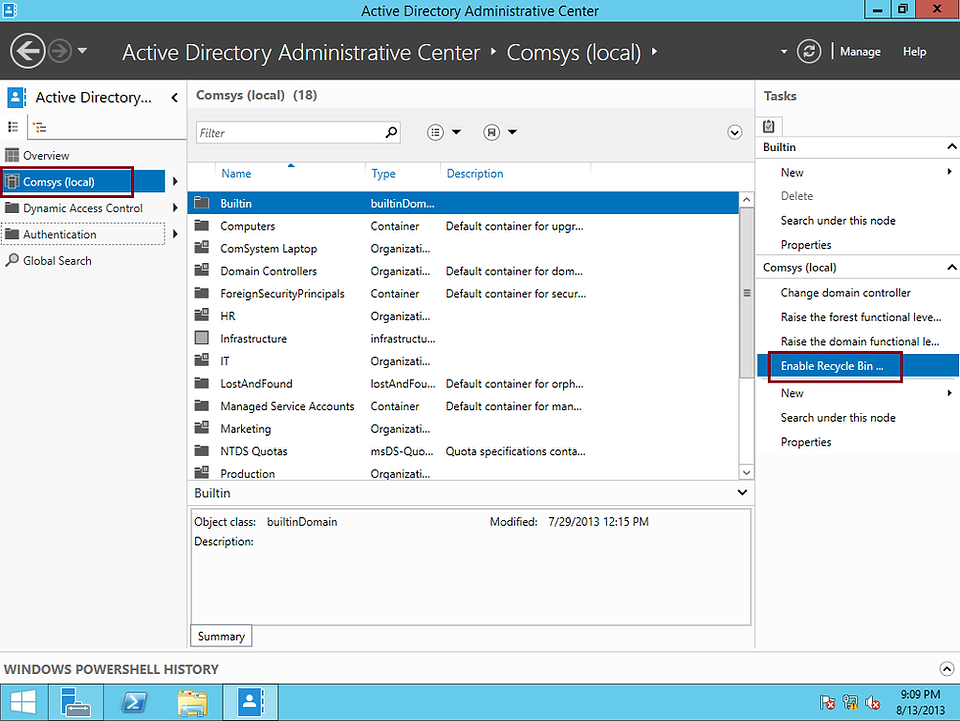This screenshot has height=721, width=960.
Task: Click the IT organizational unit icon
Action: pos(201,361)
